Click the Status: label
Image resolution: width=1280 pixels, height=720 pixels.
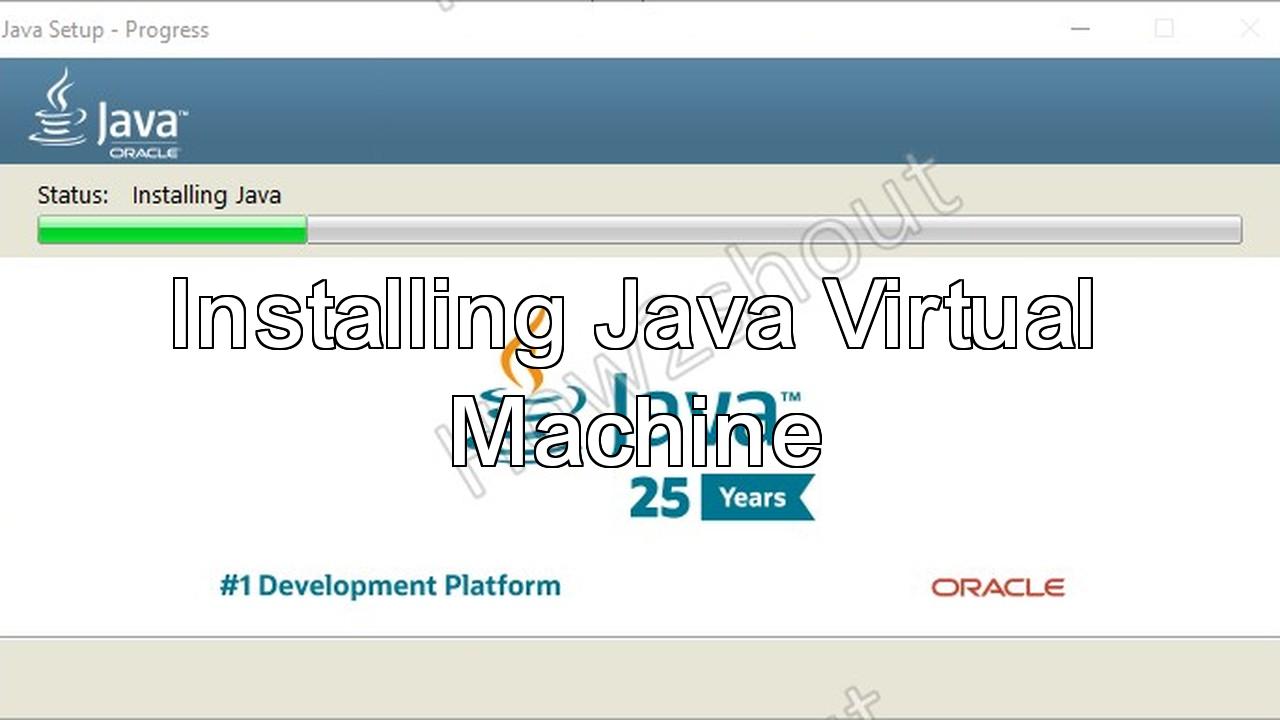(73, 195)
